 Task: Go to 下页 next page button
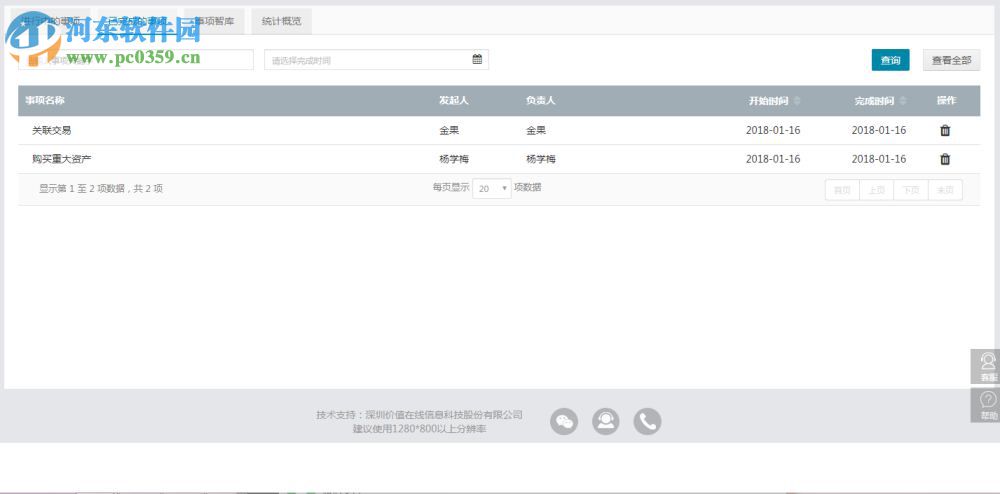[x=911, y=190]
